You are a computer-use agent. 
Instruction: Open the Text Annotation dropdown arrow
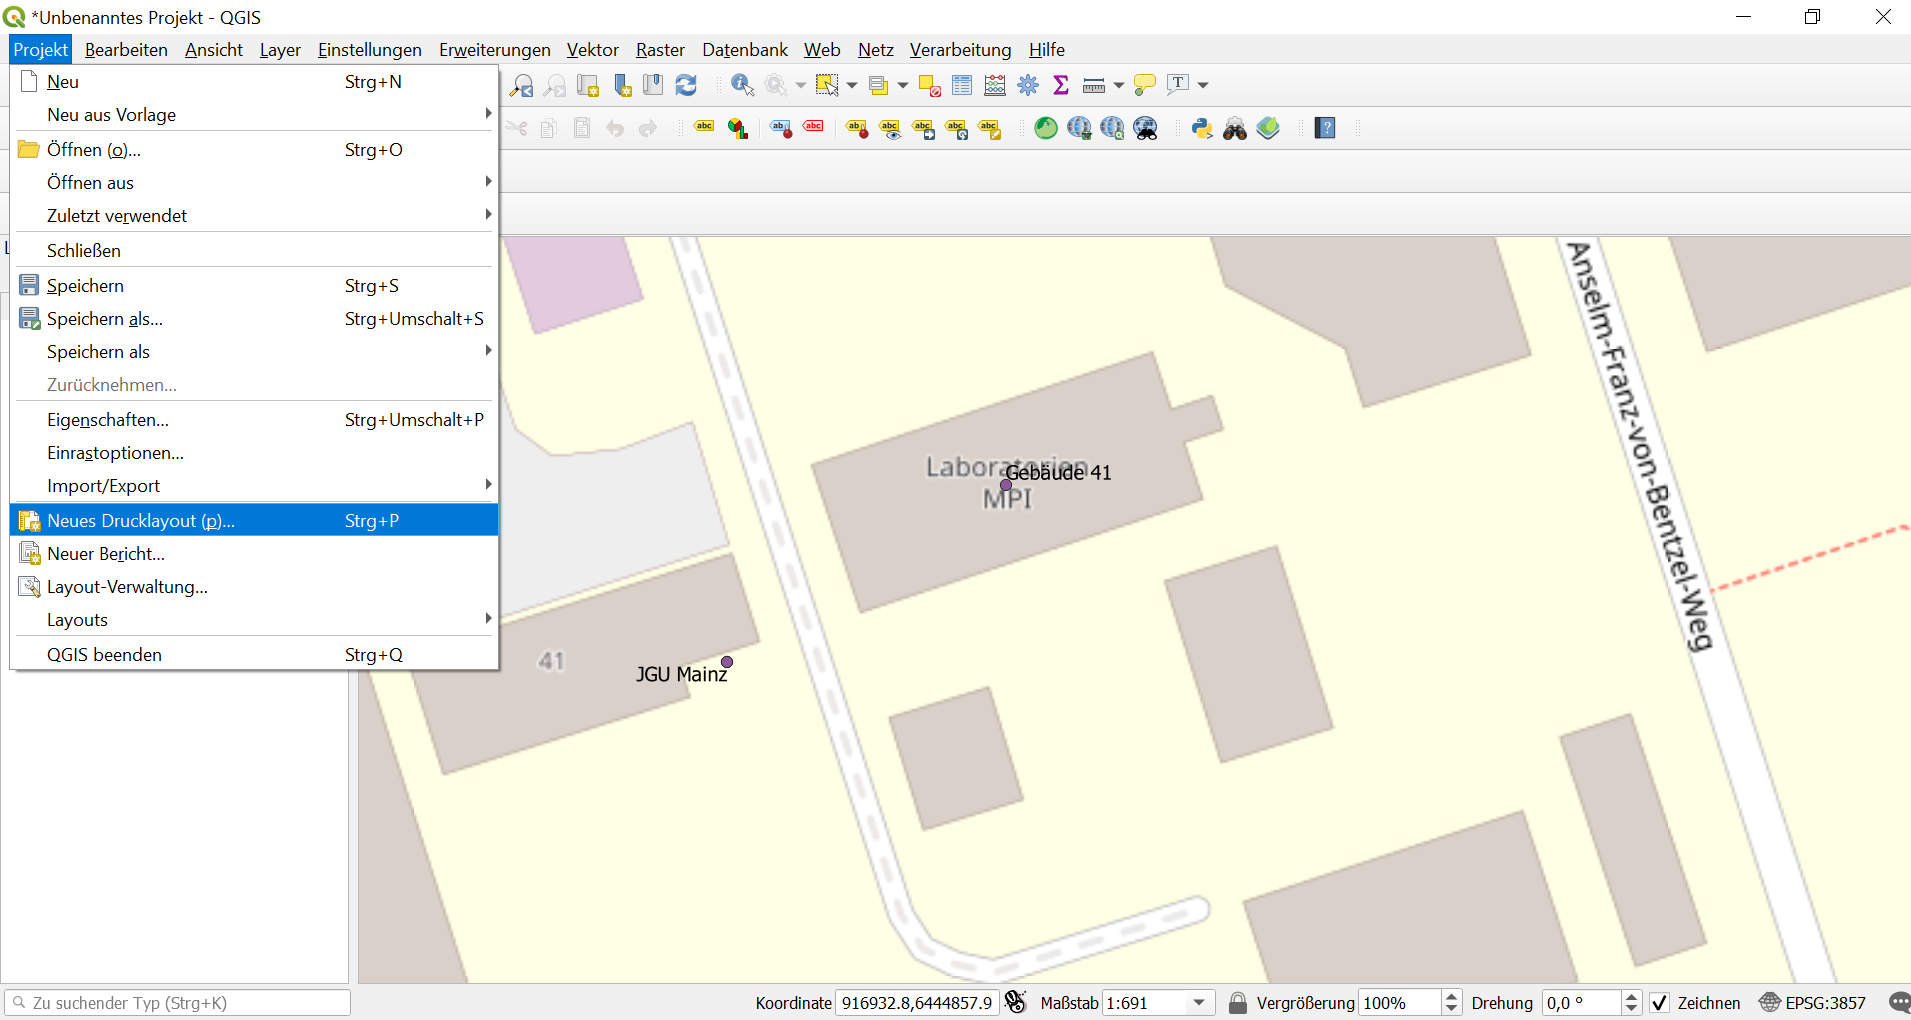(1203, 86)
